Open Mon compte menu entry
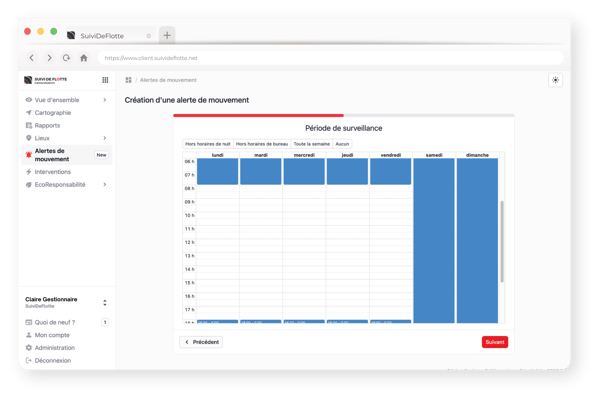The image size is (600, 399). click(x=67, y=335)
